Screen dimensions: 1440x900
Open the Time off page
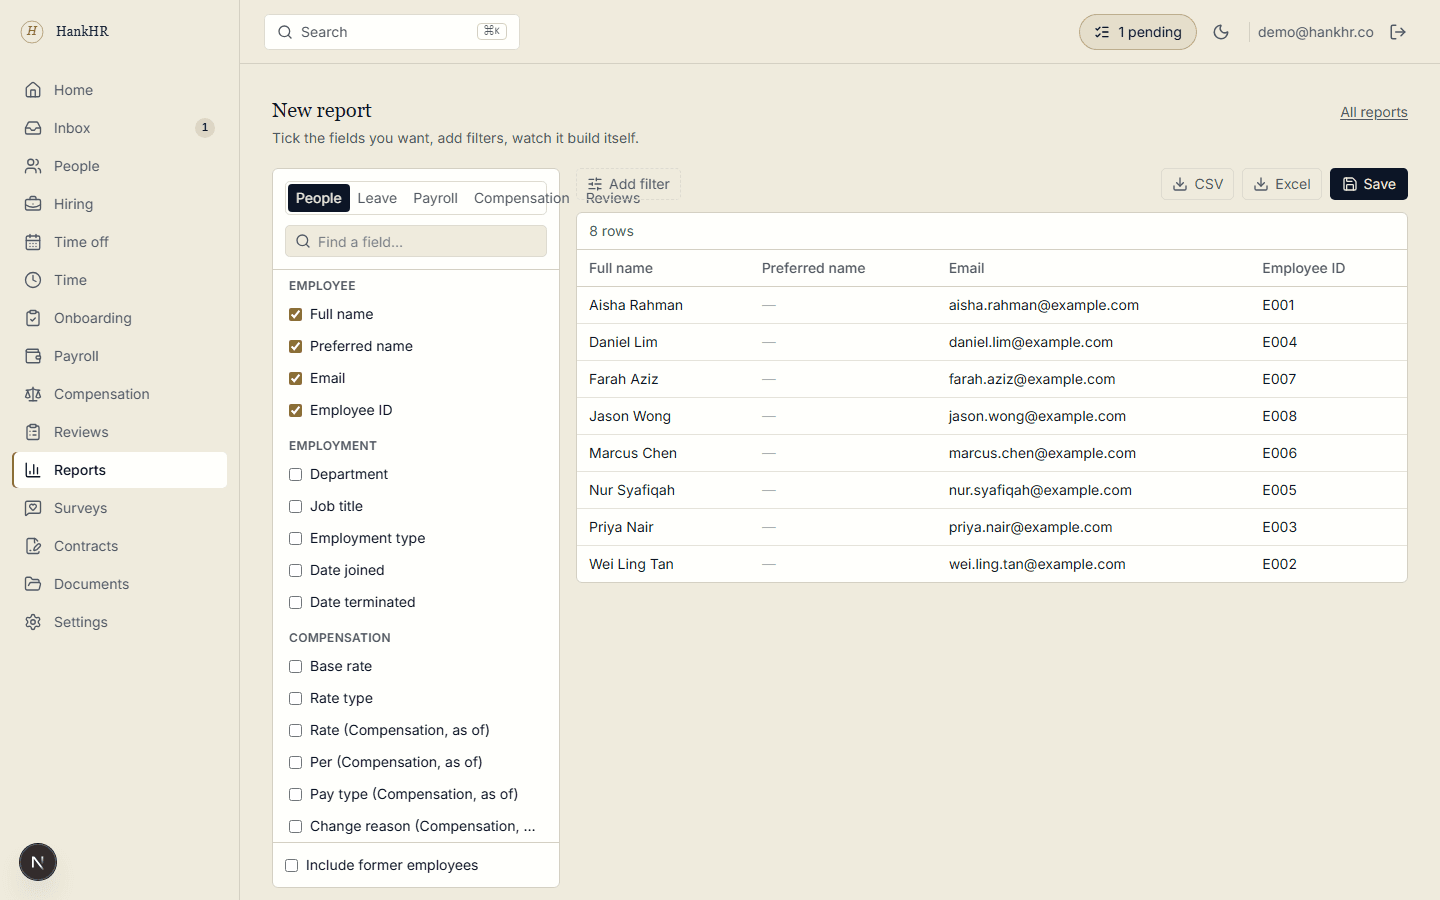click(x=120, y=242)
